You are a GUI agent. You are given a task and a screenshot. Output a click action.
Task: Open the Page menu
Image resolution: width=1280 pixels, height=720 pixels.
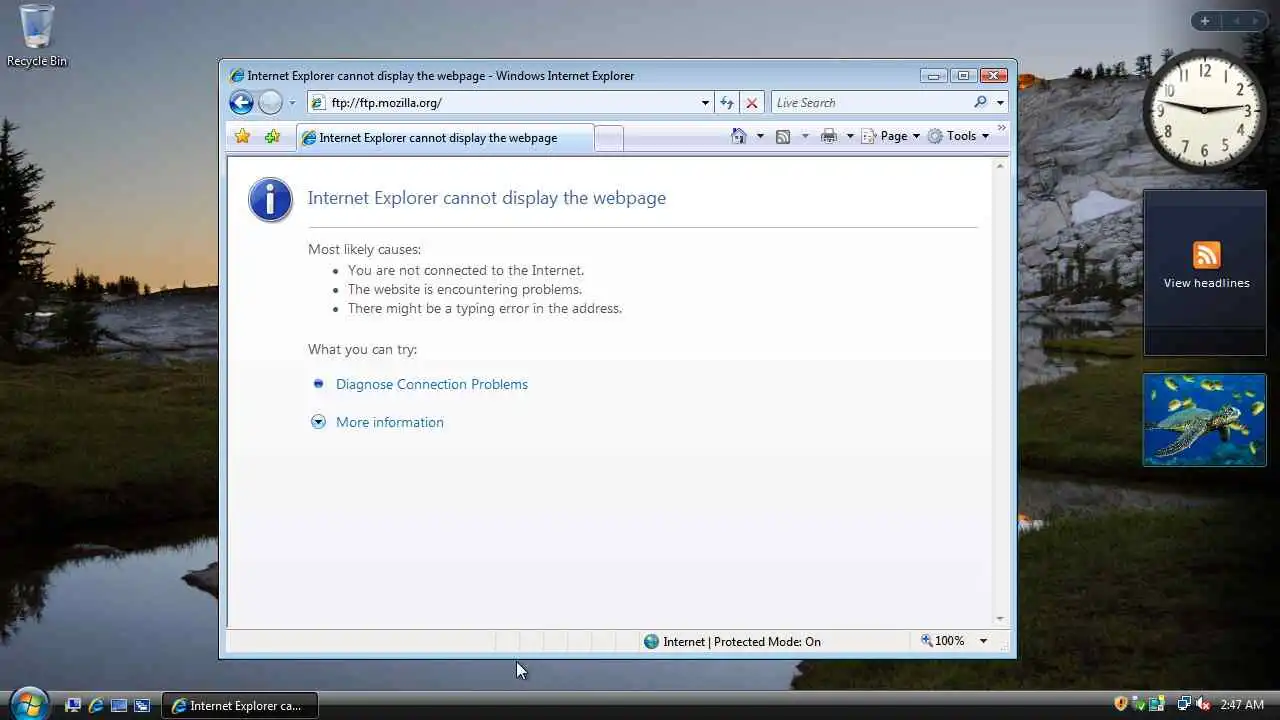890,136
